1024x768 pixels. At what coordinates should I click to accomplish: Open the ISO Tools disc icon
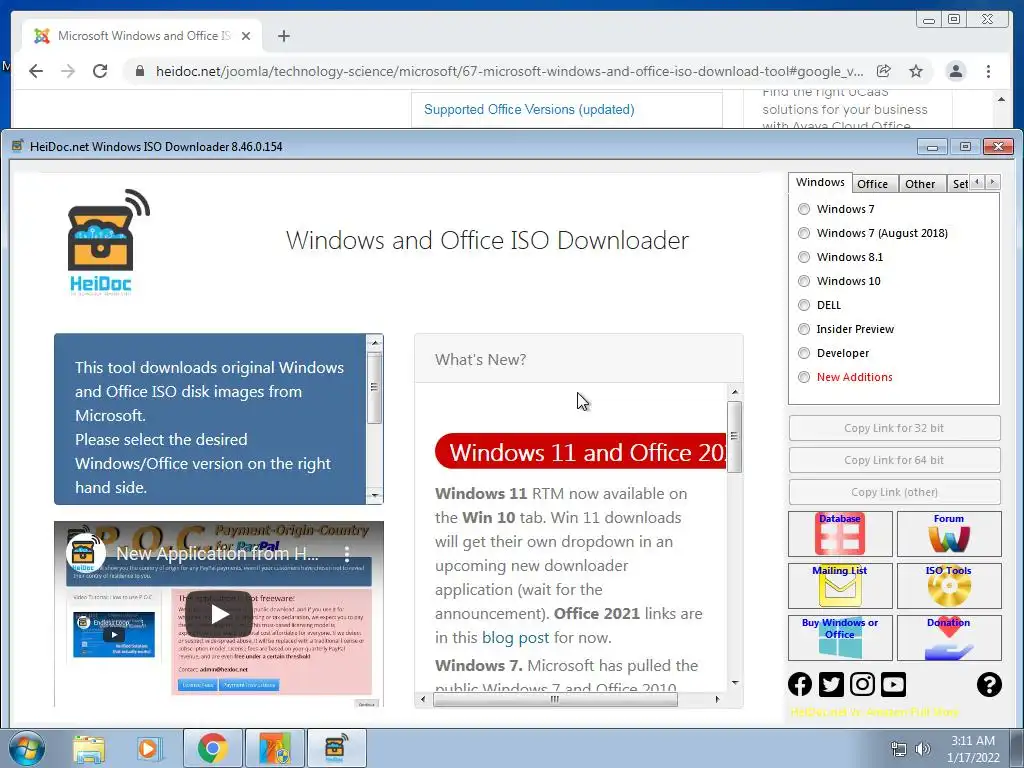[x=949, y=586]
